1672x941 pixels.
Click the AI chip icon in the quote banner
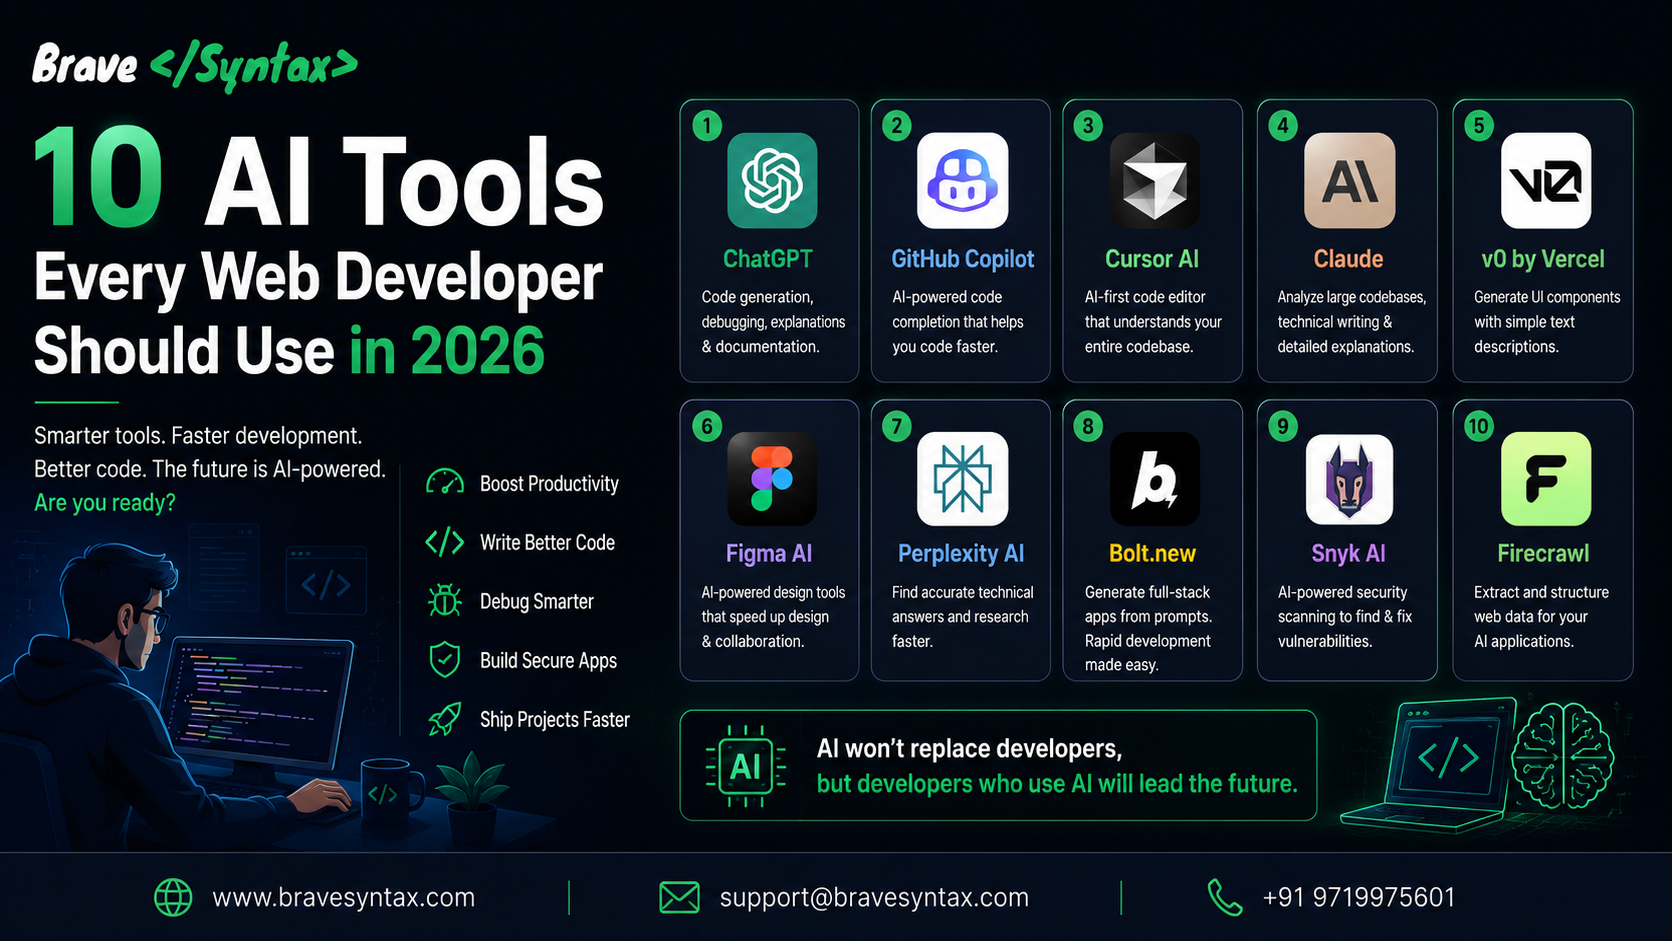(x=746, y=767)
